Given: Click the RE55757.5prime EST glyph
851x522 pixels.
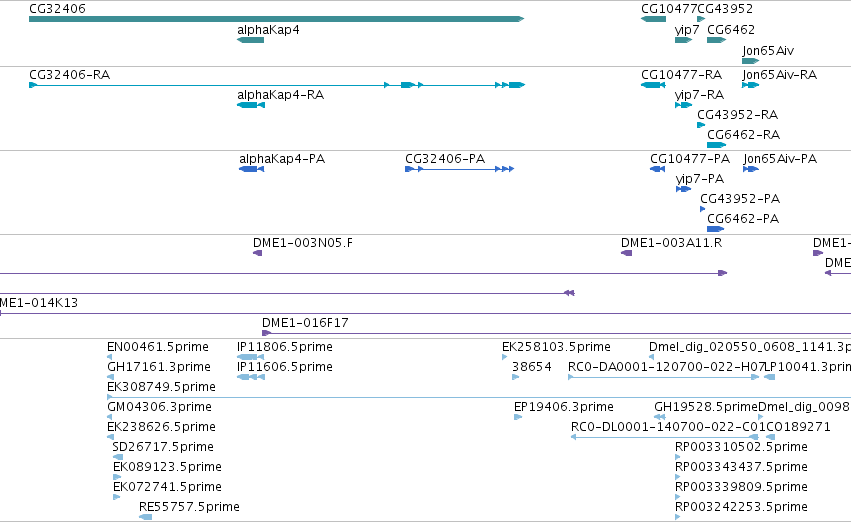Looking at the screenshot, I should pos(146,517).
